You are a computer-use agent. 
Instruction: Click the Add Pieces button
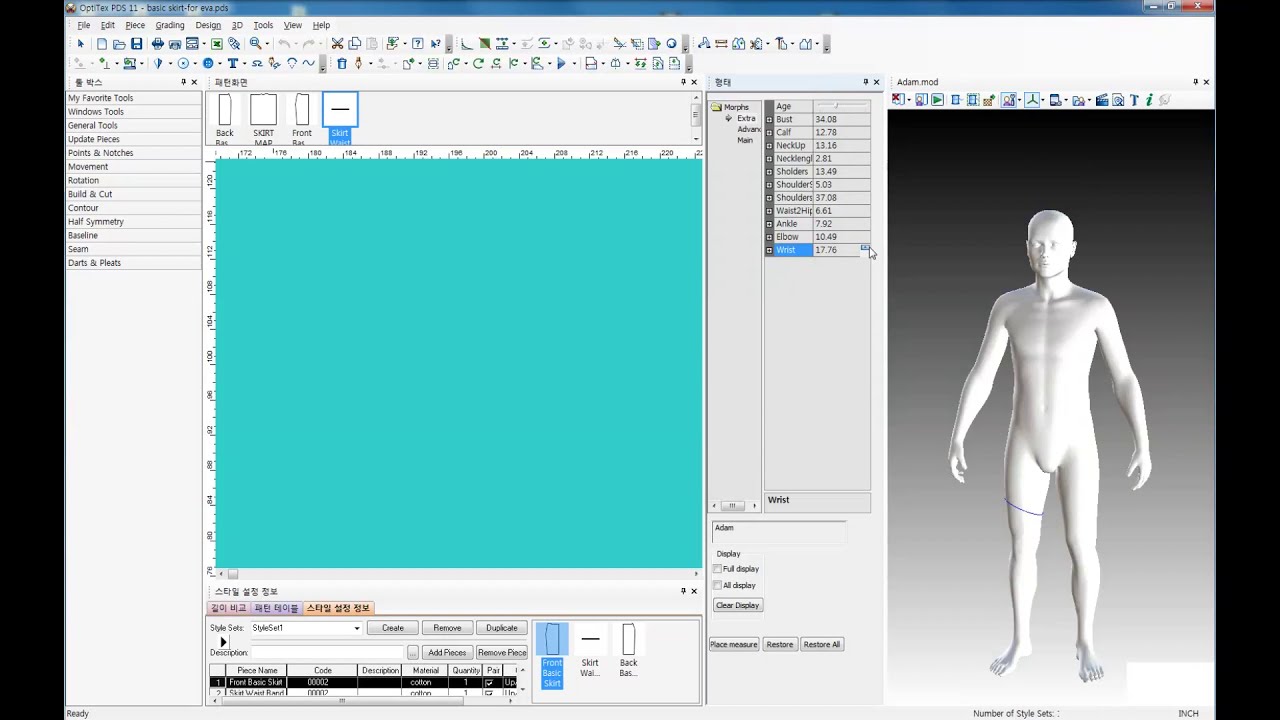click(x=447, y=652)
